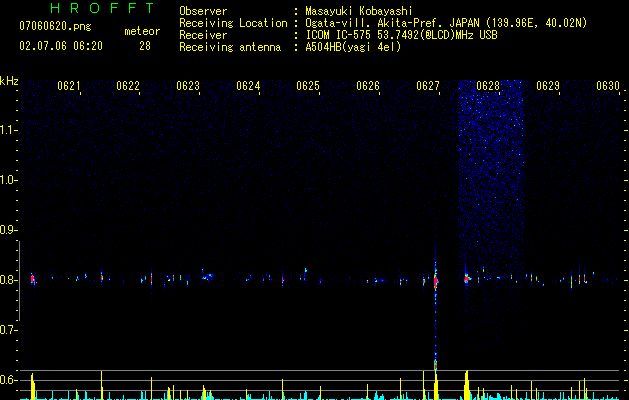Click the 0621 time marker
This screenshot has height=400, width=629.
coord(69,86)
